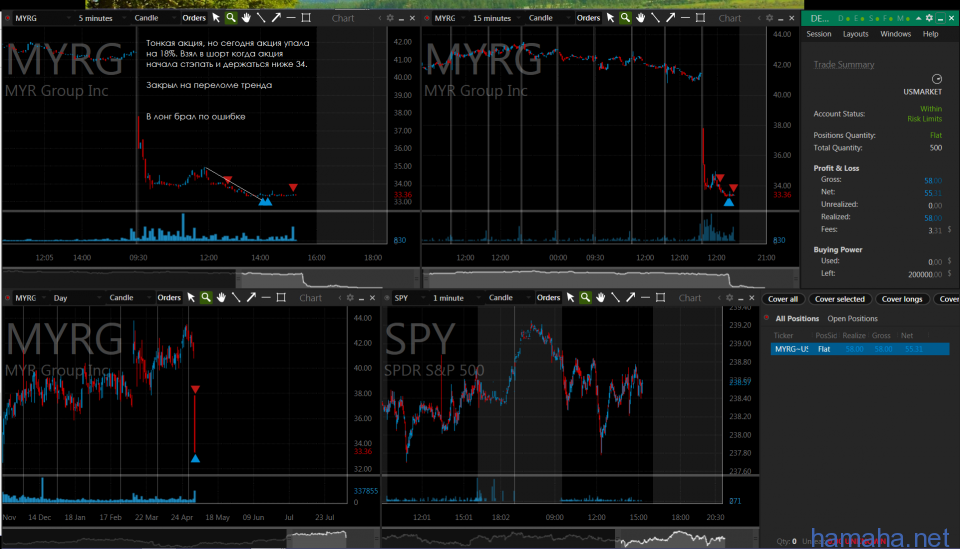Screen dimensions: 960x549
Task: Pick the trend line tool in the 15 minutes chart
Action: 655,18
